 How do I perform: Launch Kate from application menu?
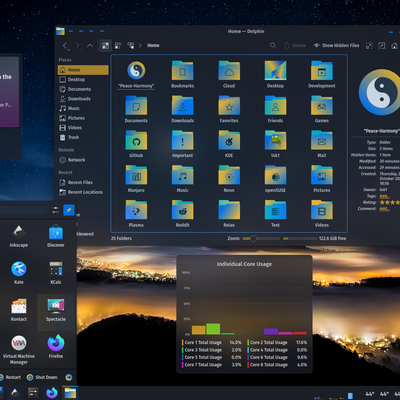click(19, 273)
